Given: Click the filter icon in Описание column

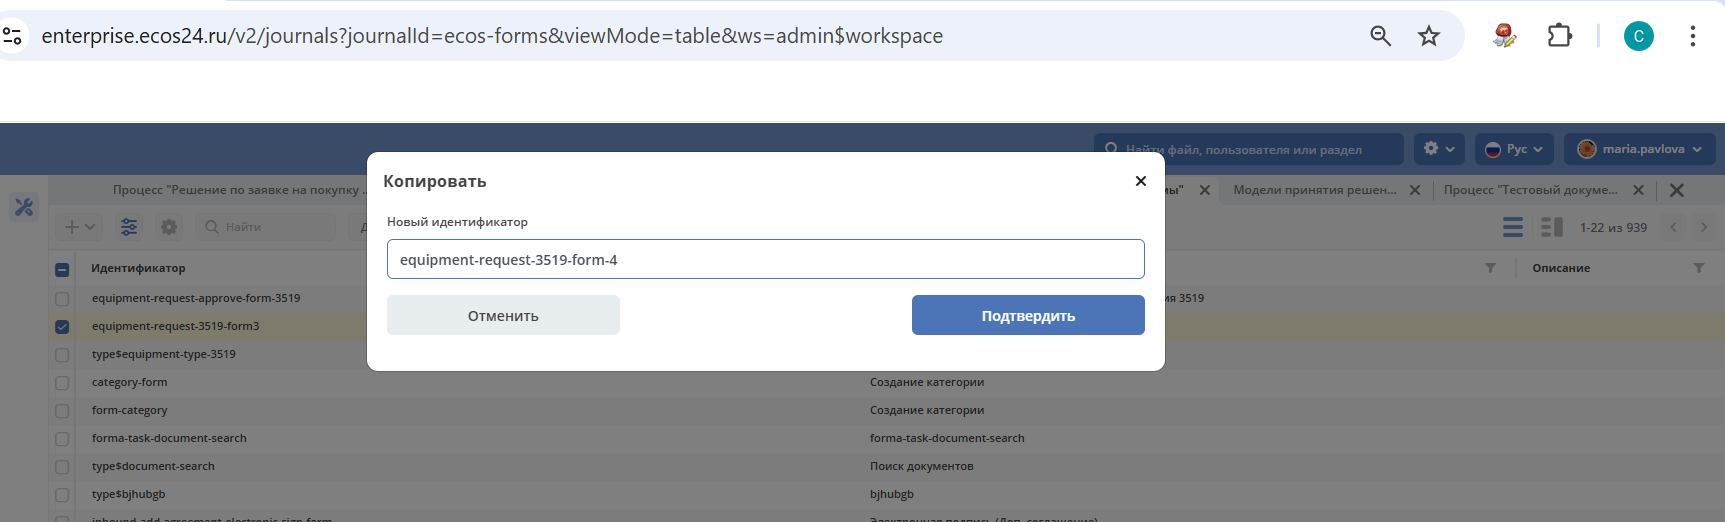Looking at the screenshot, I should pos(1698,268).
